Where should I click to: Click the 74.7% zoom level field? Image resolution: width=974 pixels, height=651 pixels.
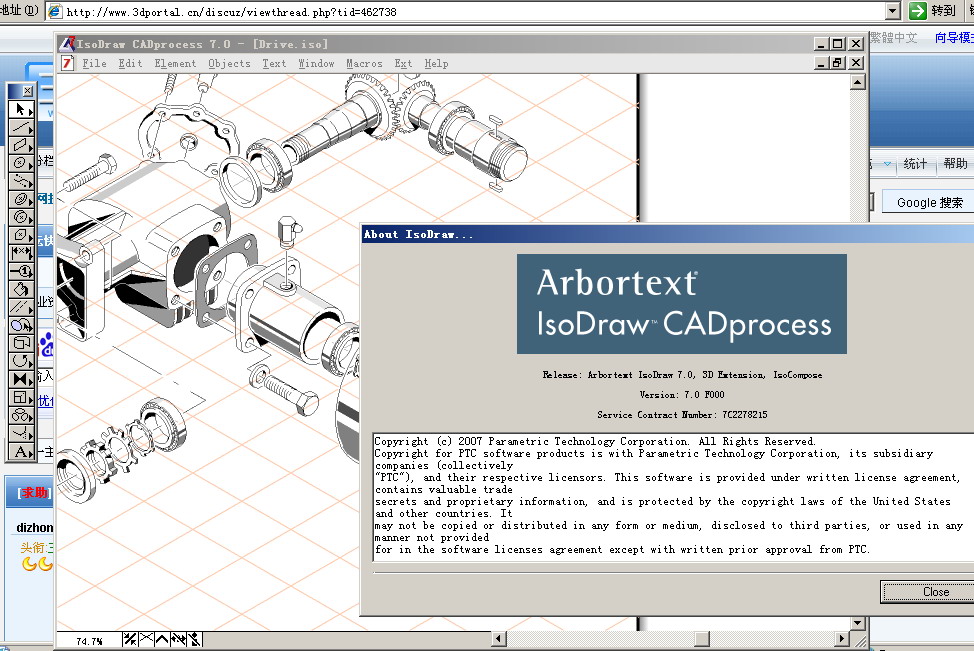(89, 640)
